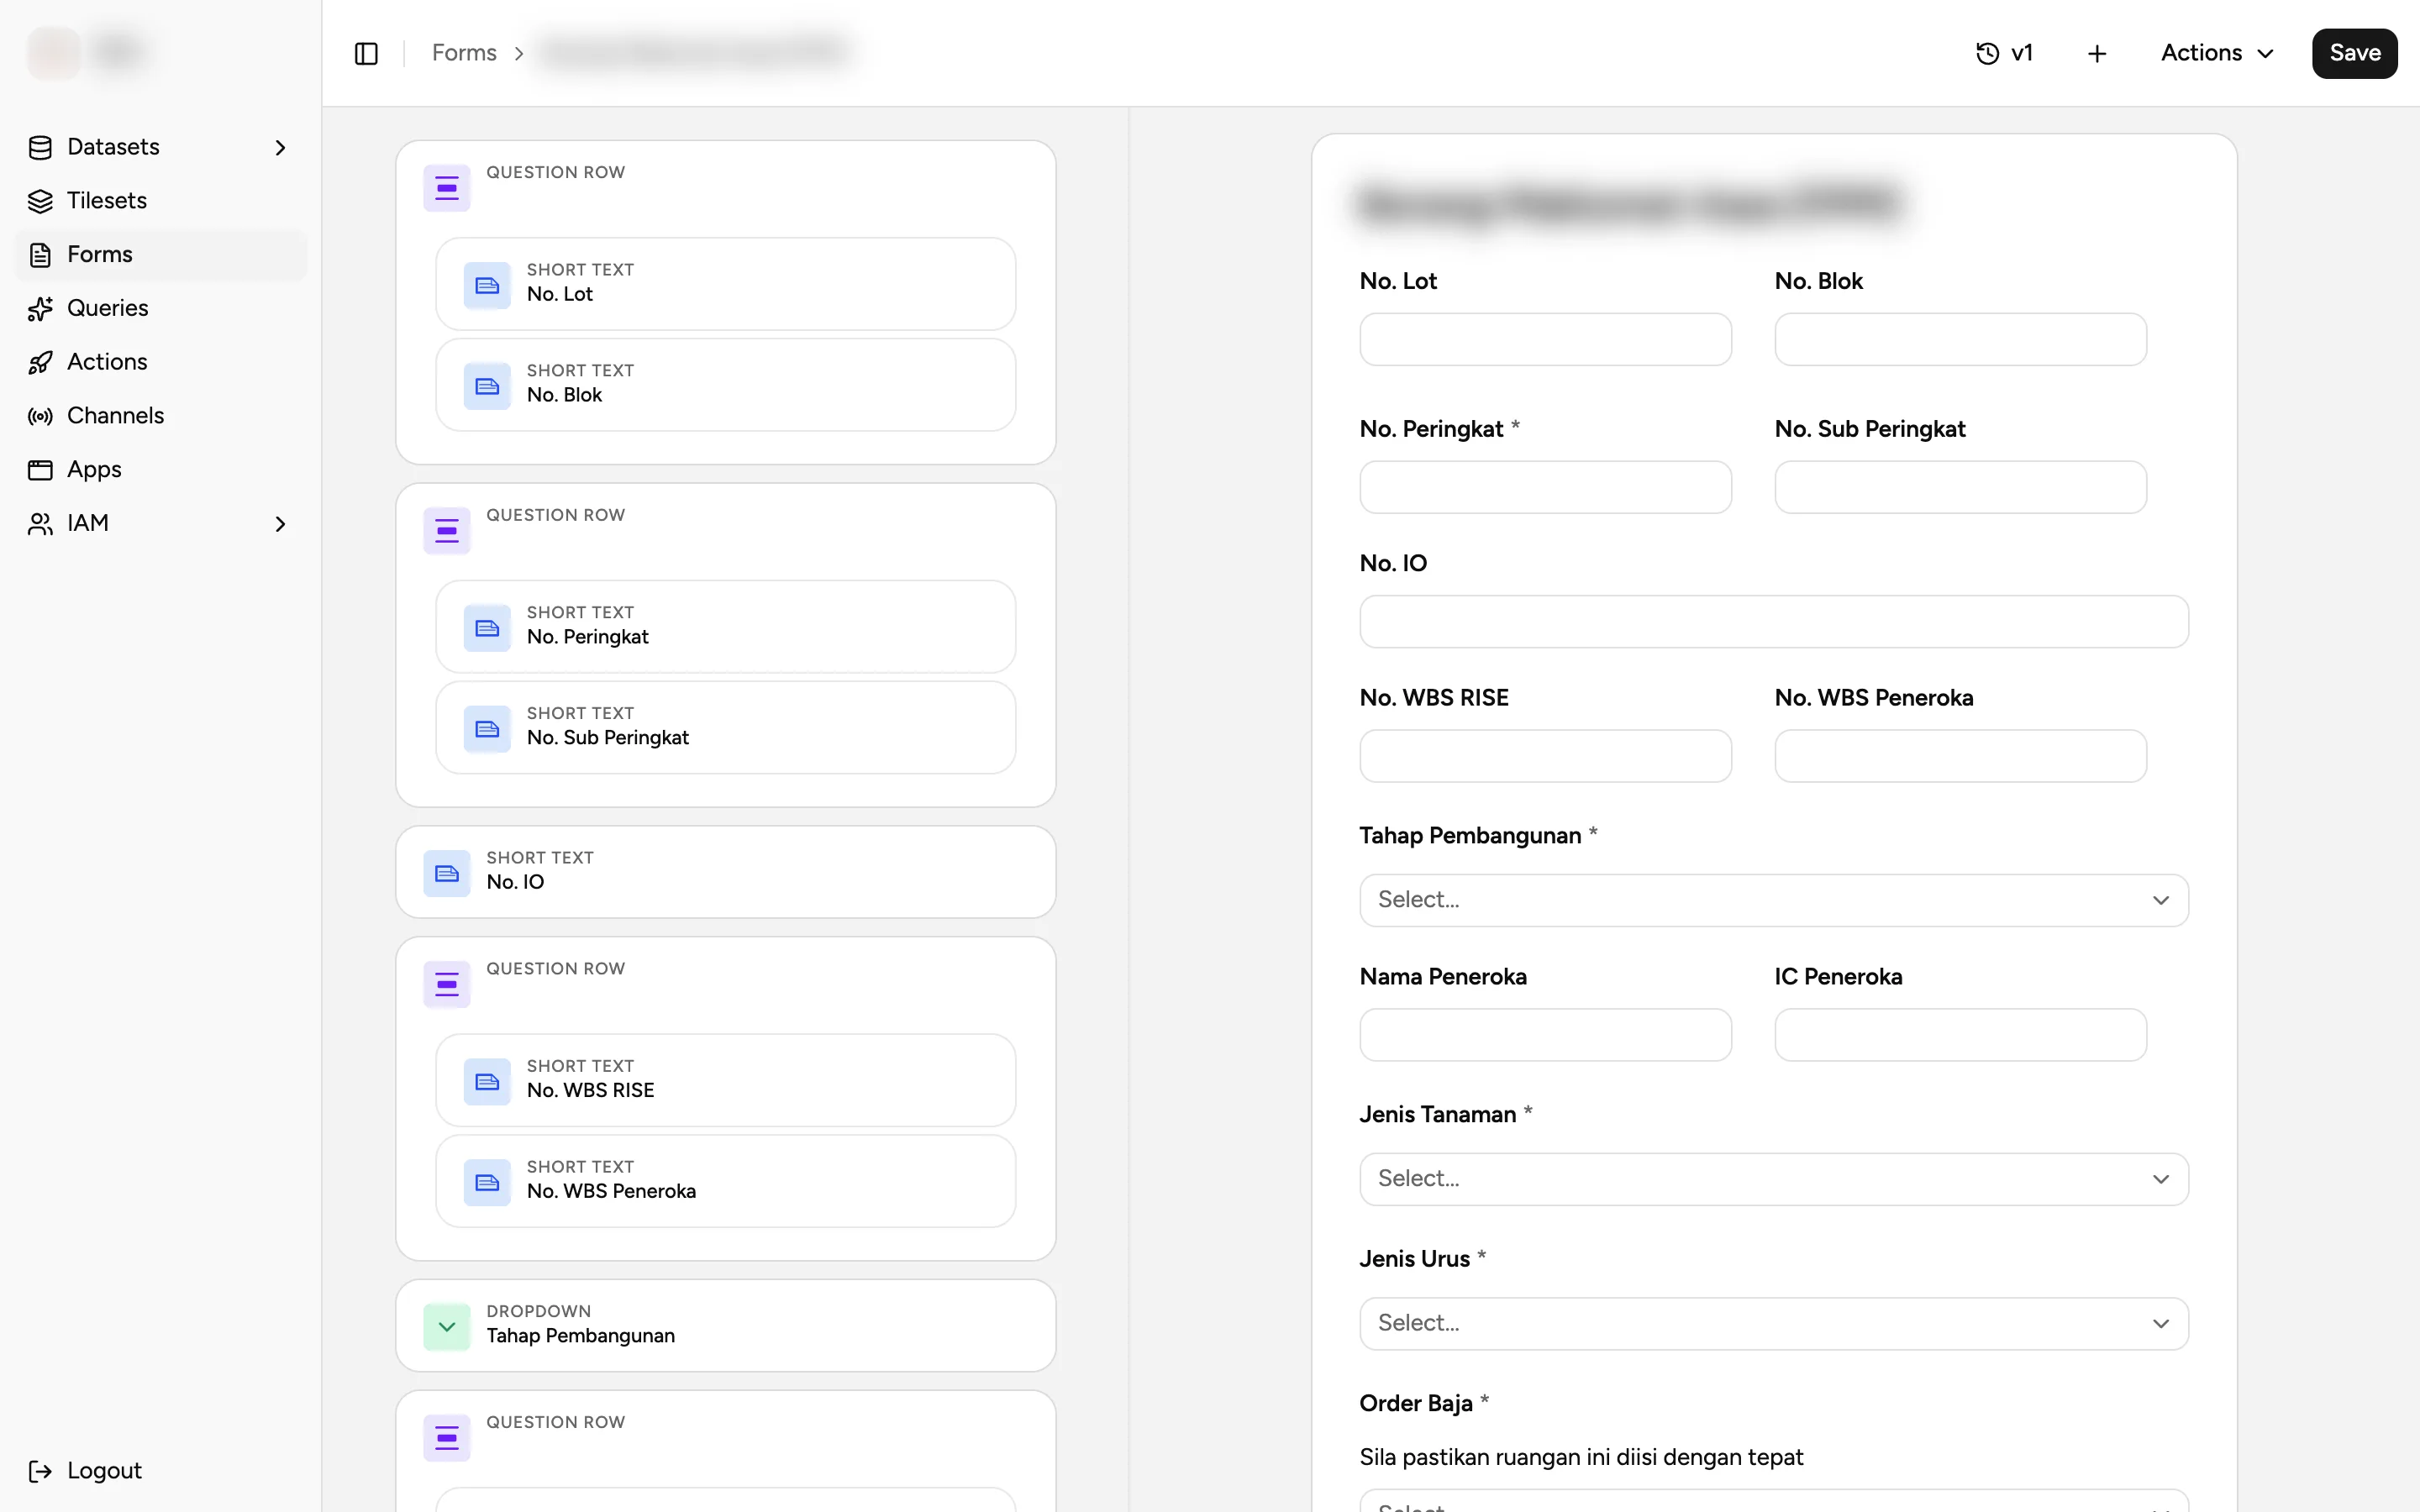Open the Jenis Tanaman select dropdown
The height and width of the screenshot is (1512, 2420).
1774,1179
